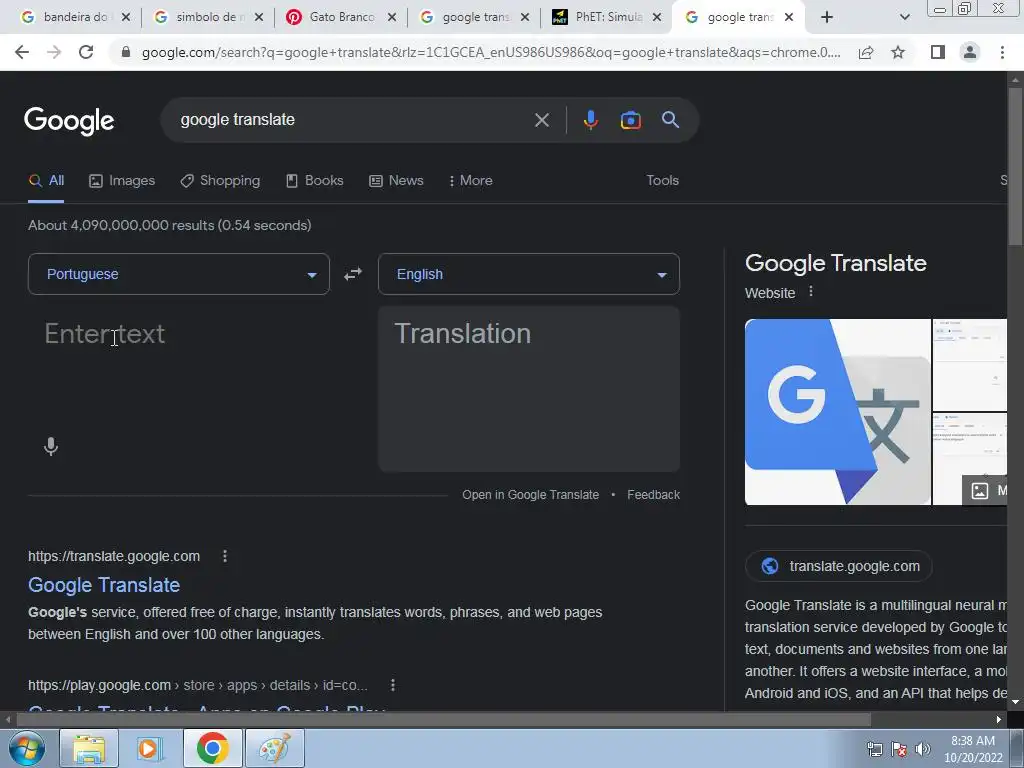This screenshot has width=1024, height=768.
Task: Switch to the News results tab
Action: click(x=396, y=181)
